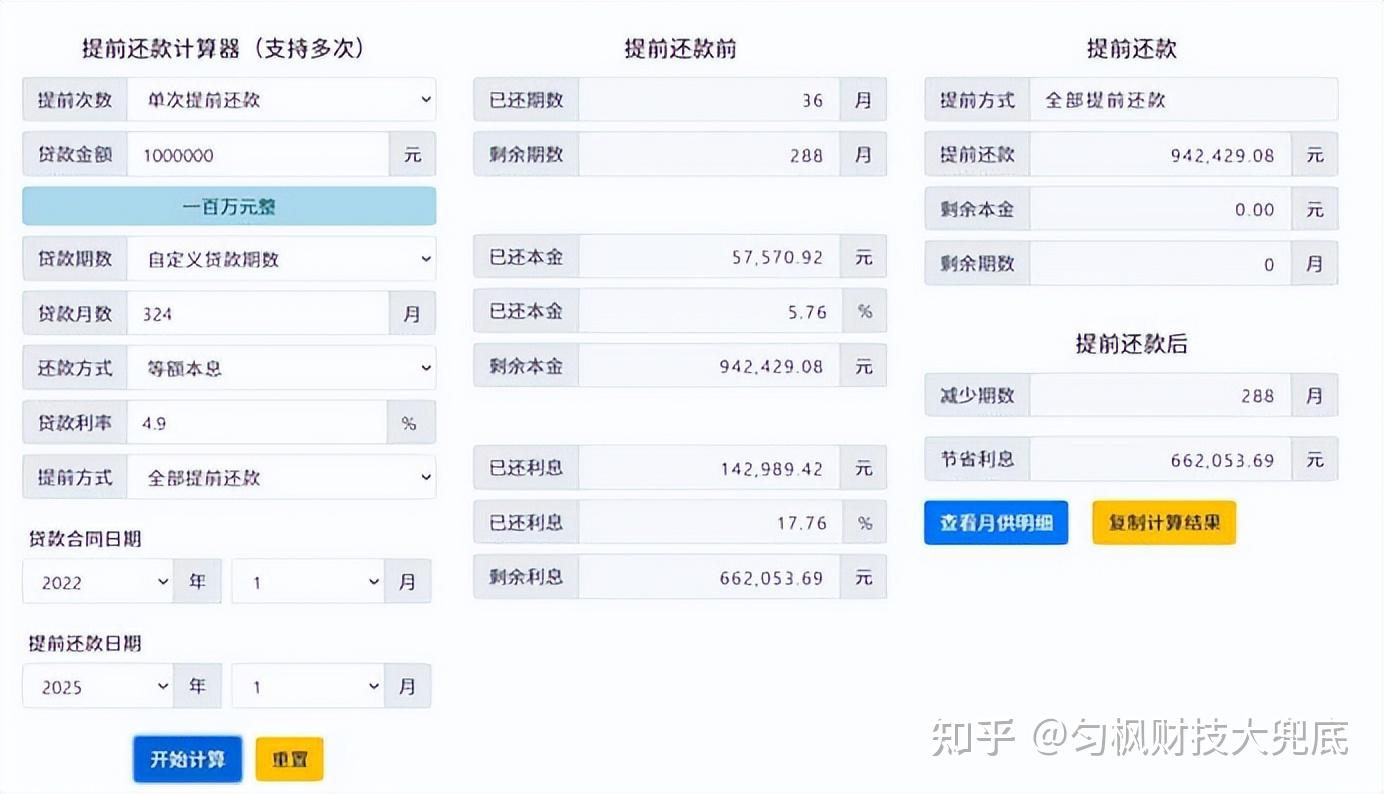Click the 已还本金 field showing 57,570.92
Viewport: 1384px width, 794px height.
[709, 257]
